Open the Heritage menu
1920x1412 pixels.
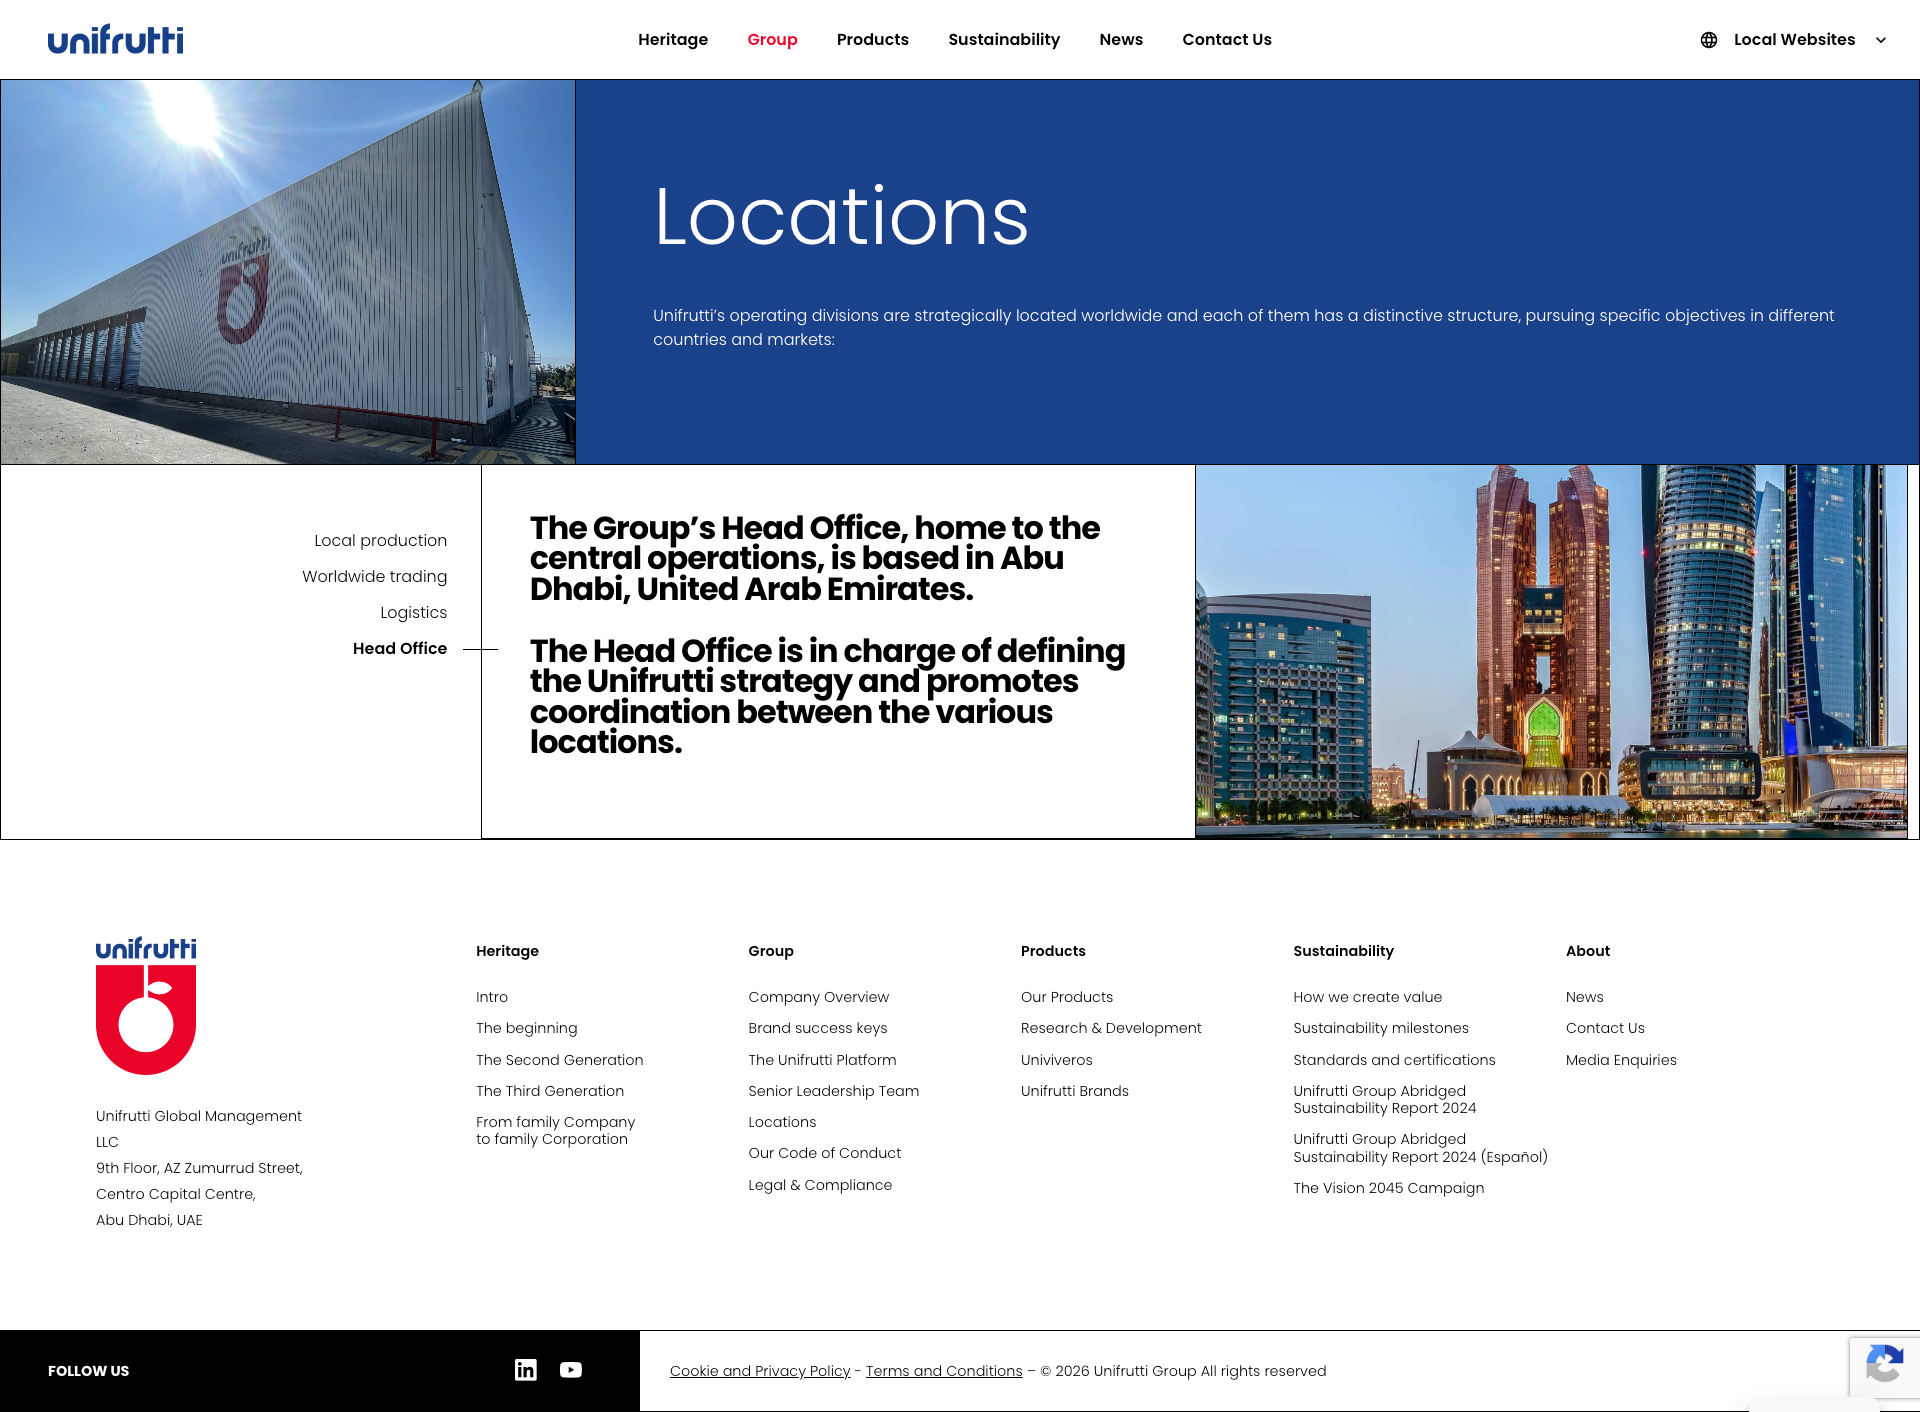(x=673, y=40)
